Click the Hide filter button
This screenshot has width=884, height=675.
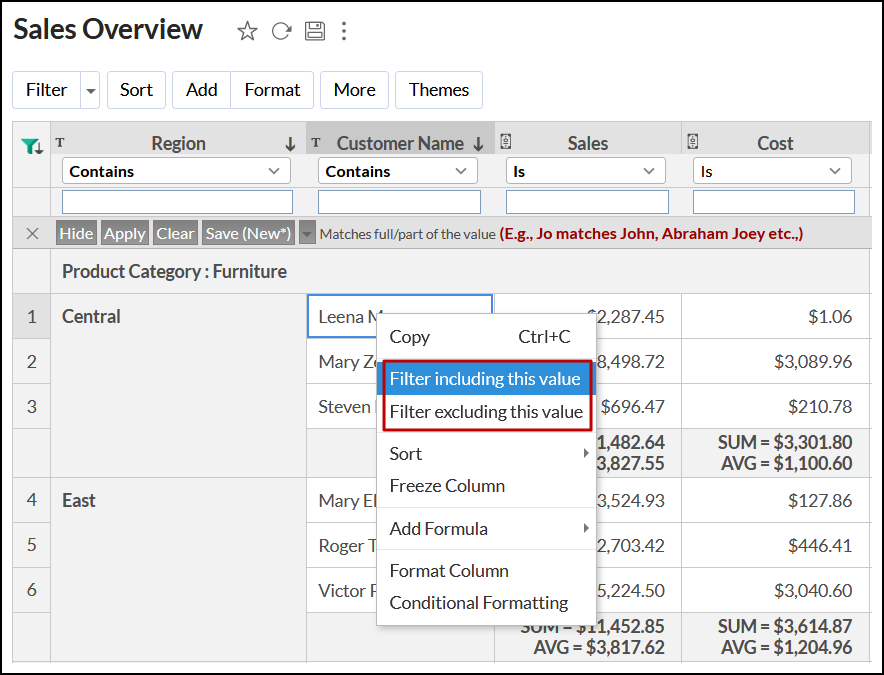(x=76, y=234)
